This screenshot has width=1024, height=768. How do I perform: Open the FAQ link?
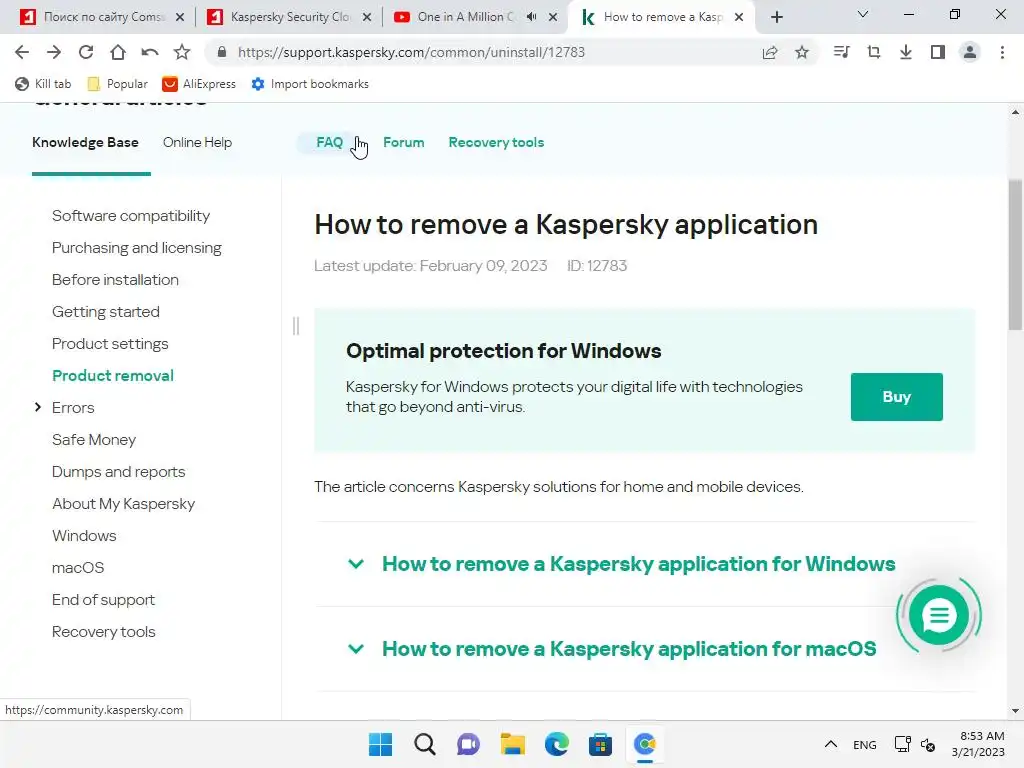point(329,142)
